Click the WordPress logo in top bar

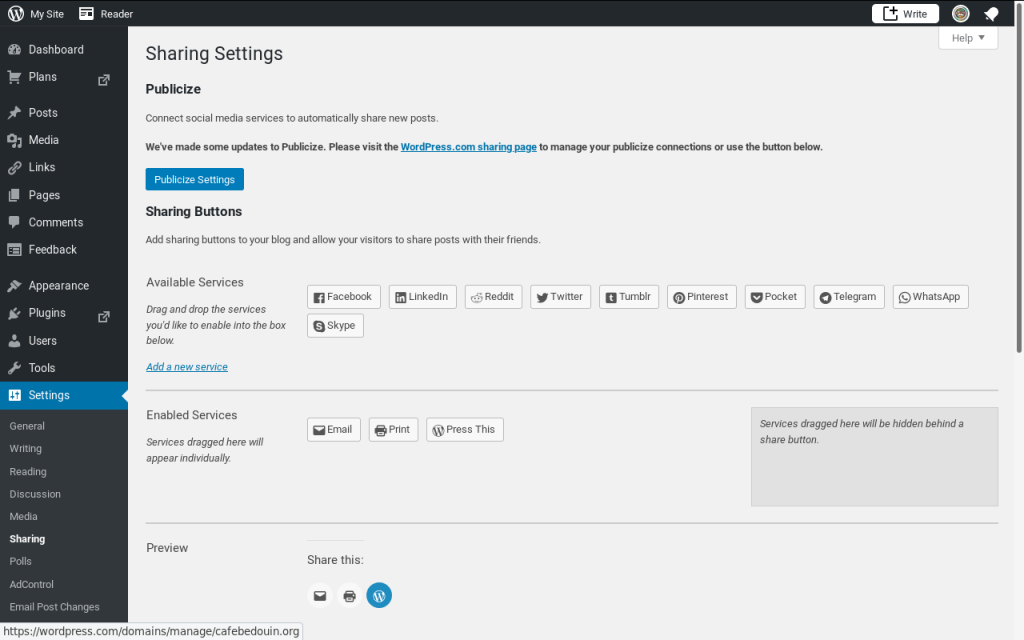click(x=16, y=14)
